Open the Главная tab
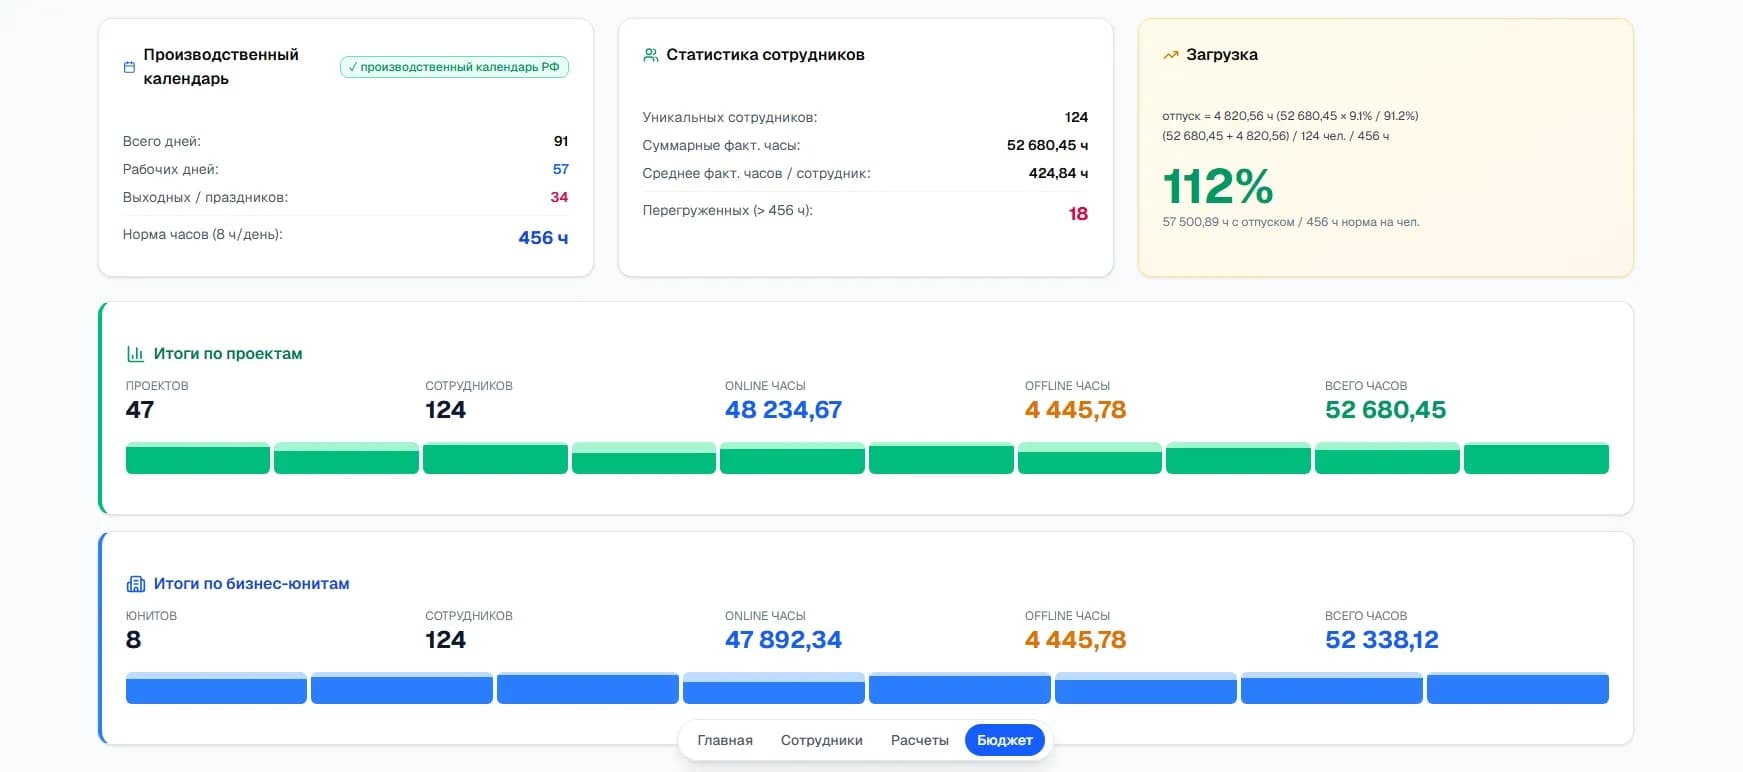This screenshot has width=1743, height=772. tap(725, 740)
